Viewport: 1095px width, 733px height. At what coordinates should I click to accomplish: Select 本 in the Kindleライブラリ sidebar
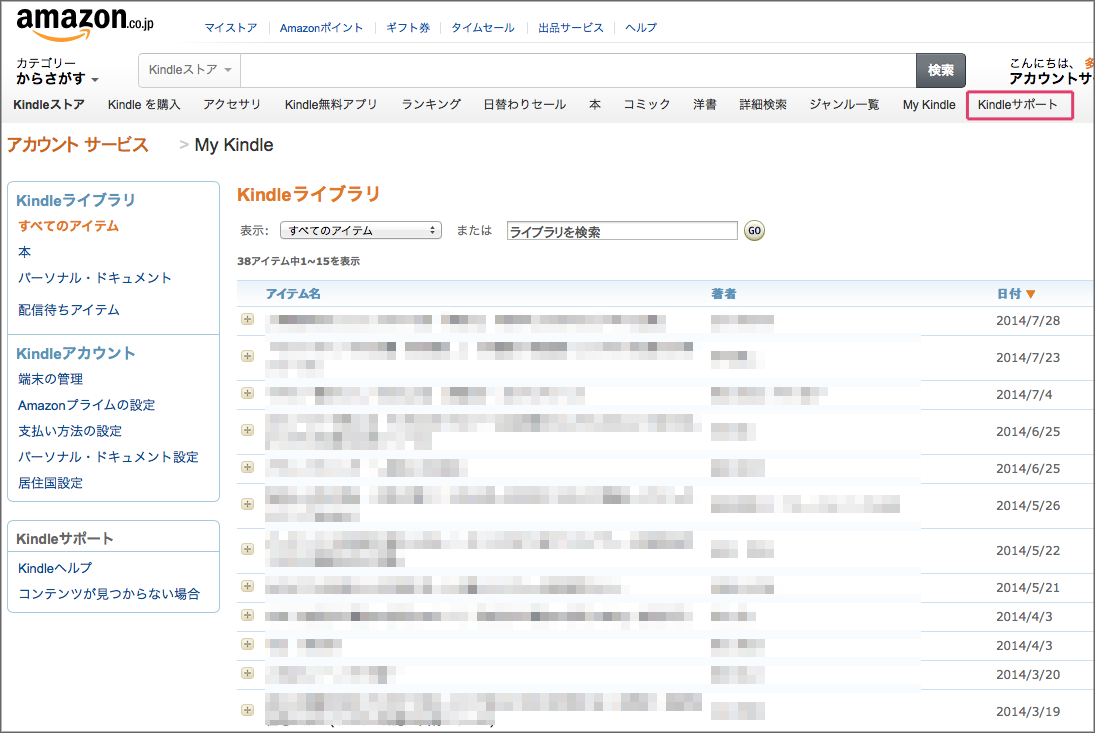click(24, 252)
